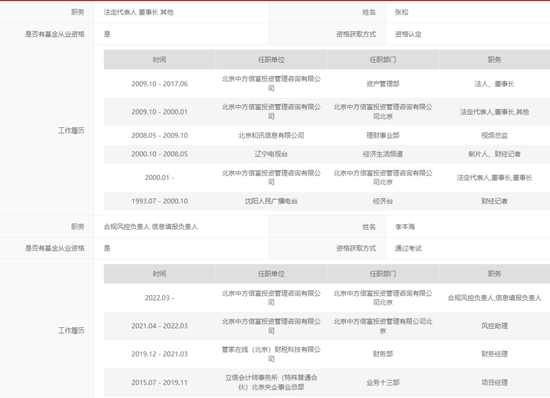Click the employer cell 辽宁电视台

tap(271, 154)
